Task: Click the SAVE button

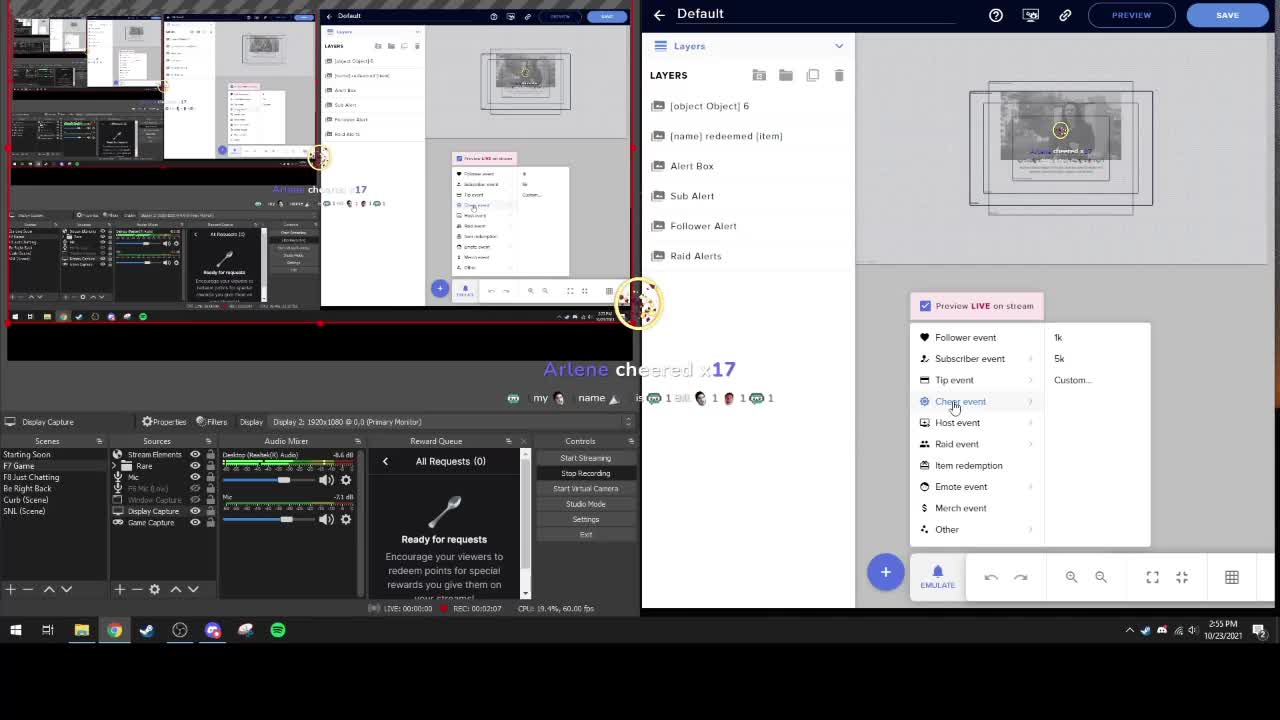Action: 1227,14
